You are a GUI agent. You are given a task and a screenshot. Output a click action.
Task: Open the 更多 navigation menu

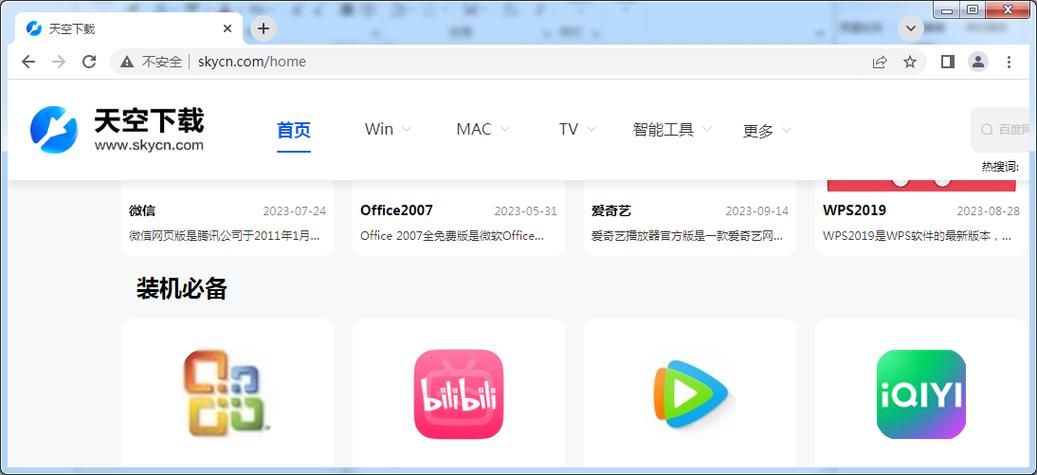pyautogui.click(x=758, y=131)
